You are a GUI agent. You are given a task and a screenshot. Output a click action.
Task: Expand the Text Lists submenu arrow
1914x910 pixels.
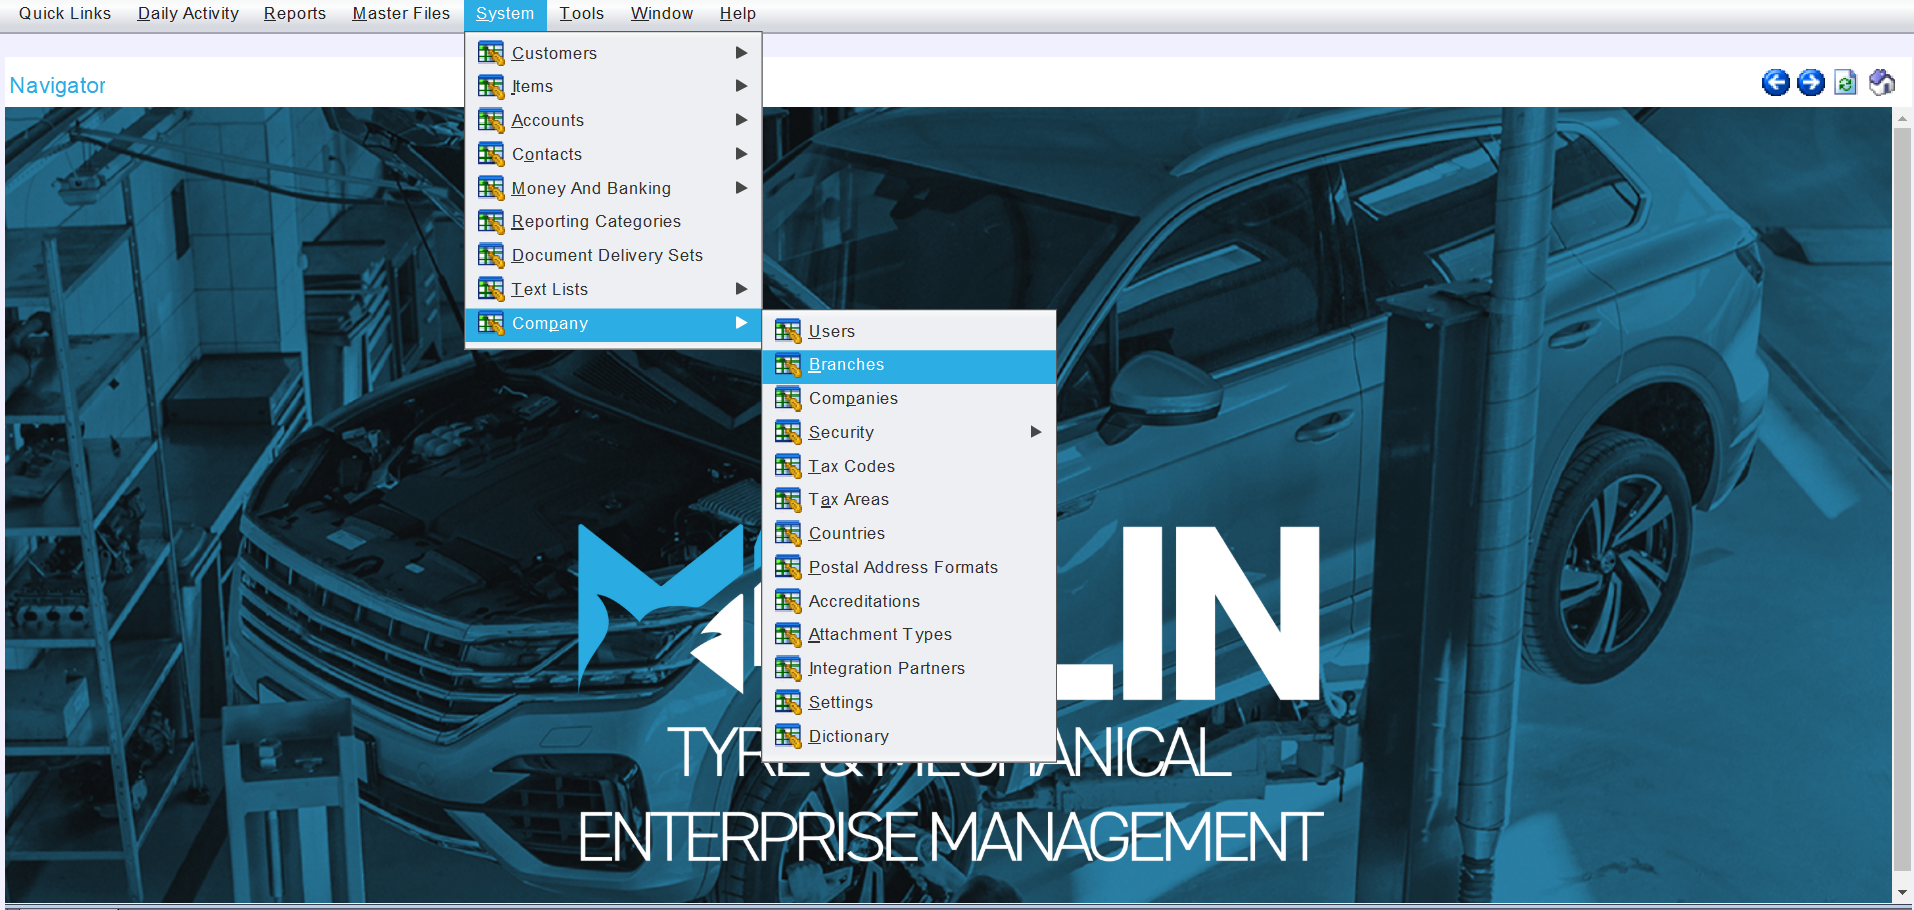coord(741,289)
